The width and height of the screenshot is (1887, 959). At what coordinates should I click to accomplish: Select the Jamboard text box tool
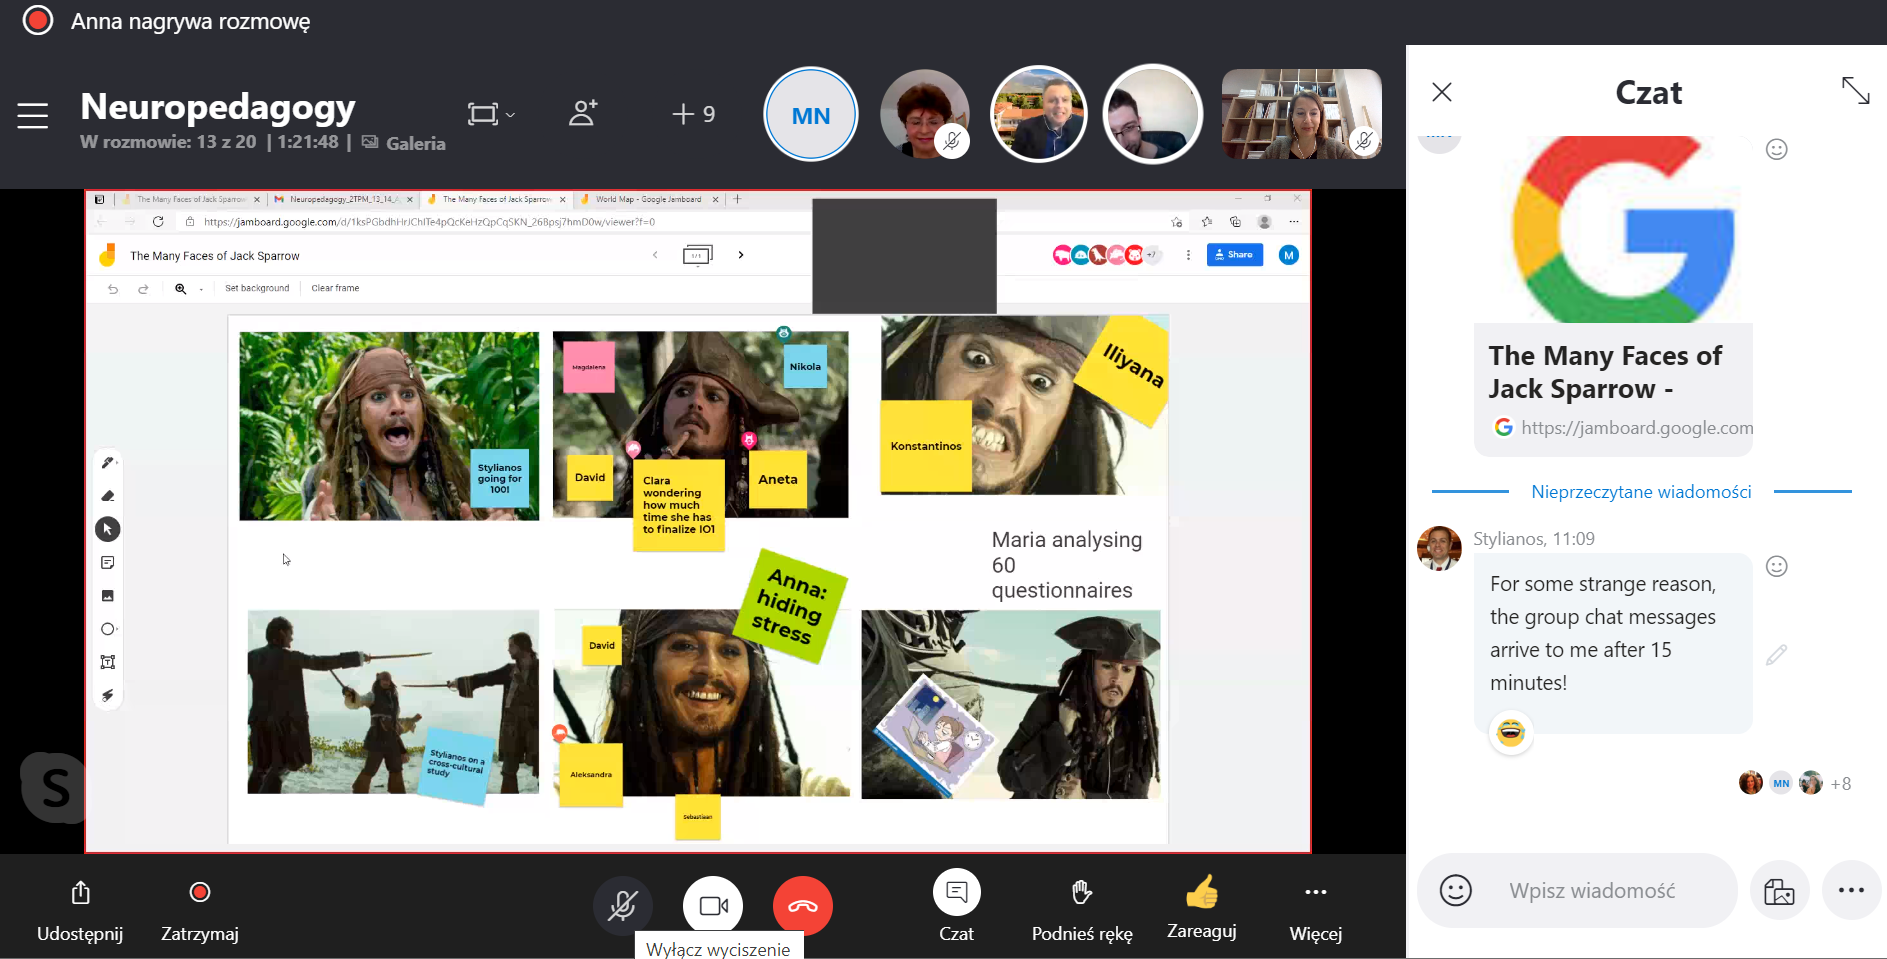click(x=108, y=662)
